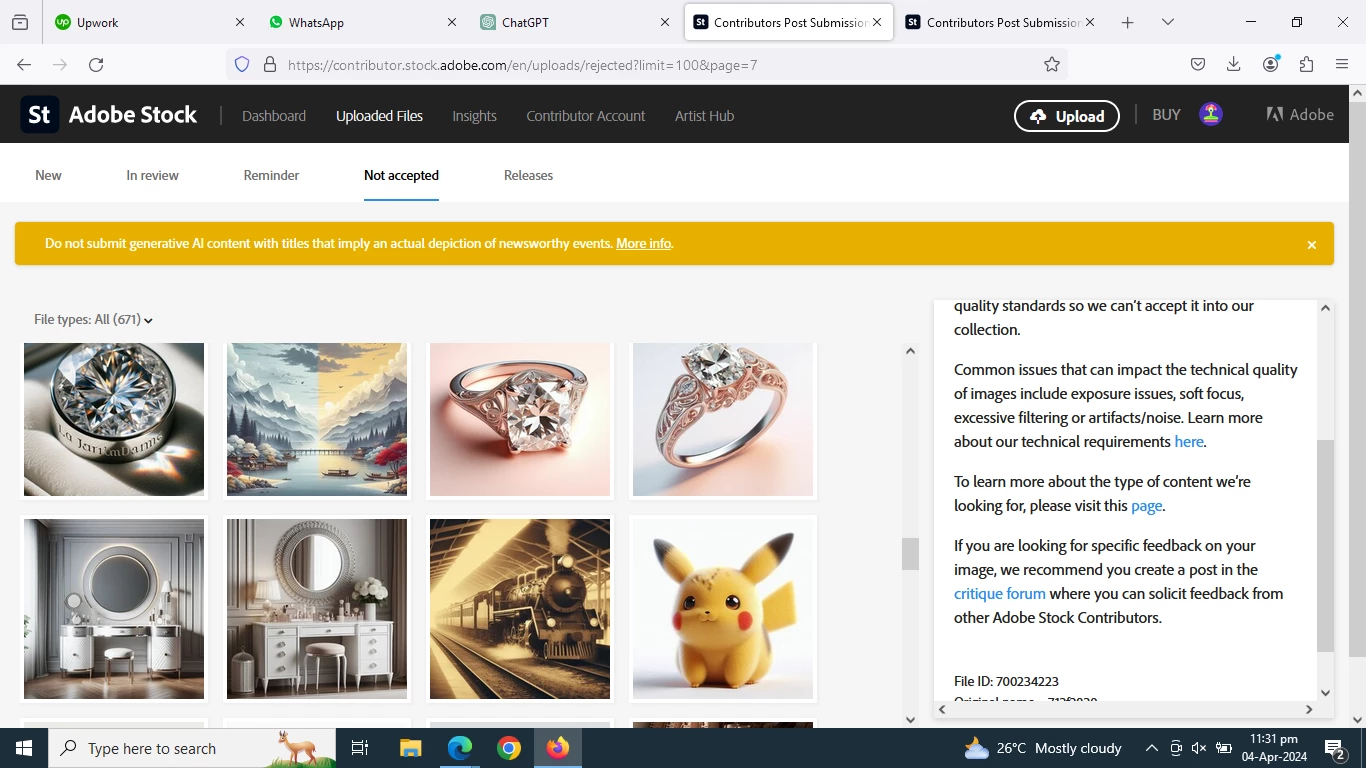Expand File types: All (671) dropdown

[x=93, y=320]
